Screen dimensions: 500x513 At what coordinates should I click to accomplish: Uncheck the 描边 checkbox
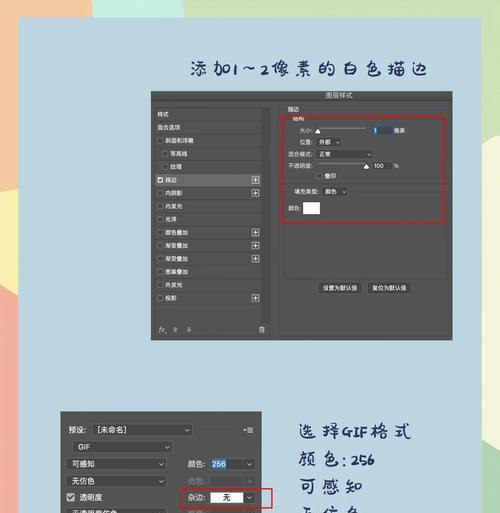[160, 180]
